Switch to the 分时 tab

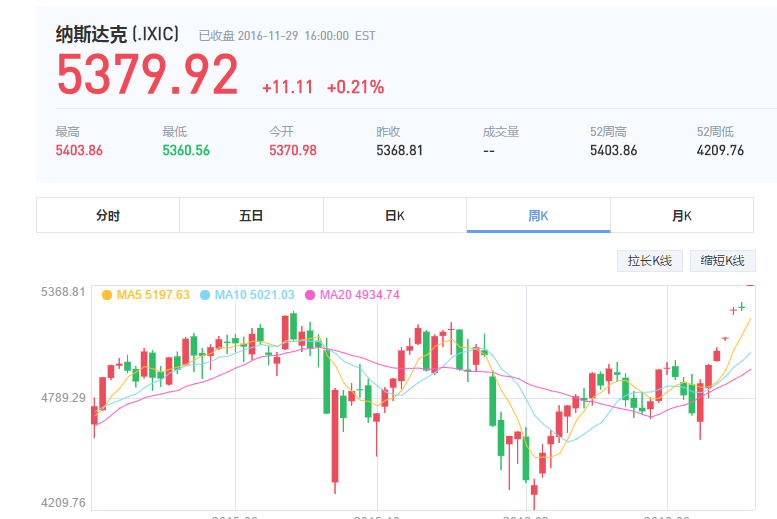[x=108, y=215]
